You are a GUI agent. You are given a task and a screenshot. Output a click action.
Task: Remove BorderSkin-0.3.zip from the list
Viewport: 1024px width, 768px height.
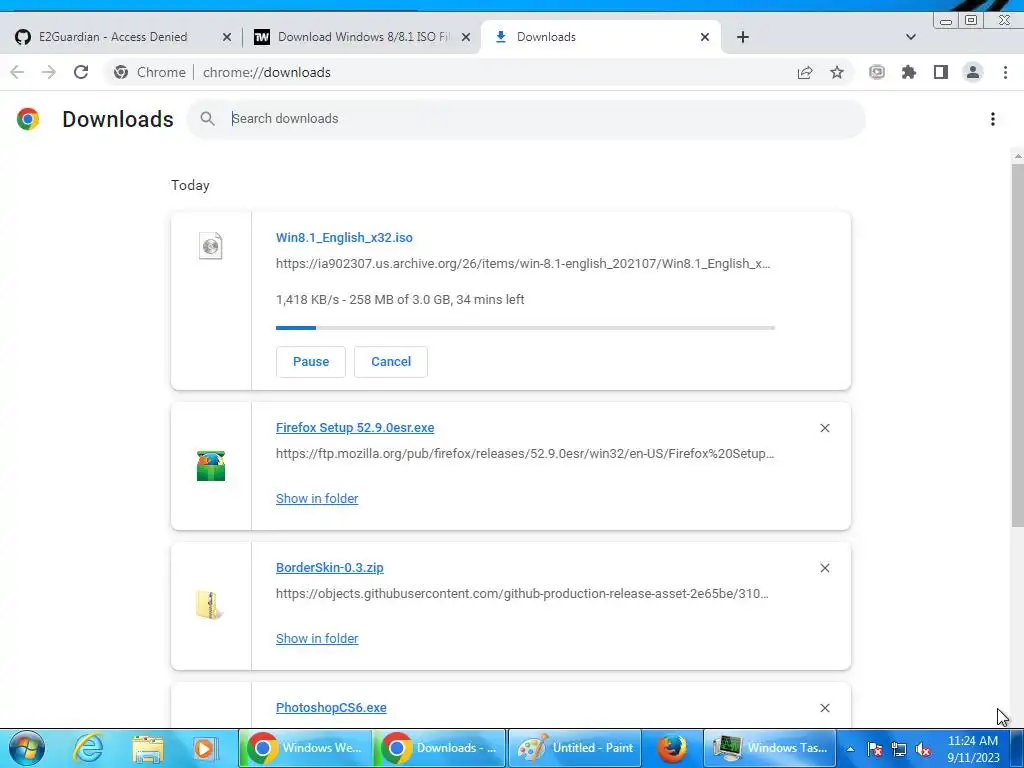(825, 568)
